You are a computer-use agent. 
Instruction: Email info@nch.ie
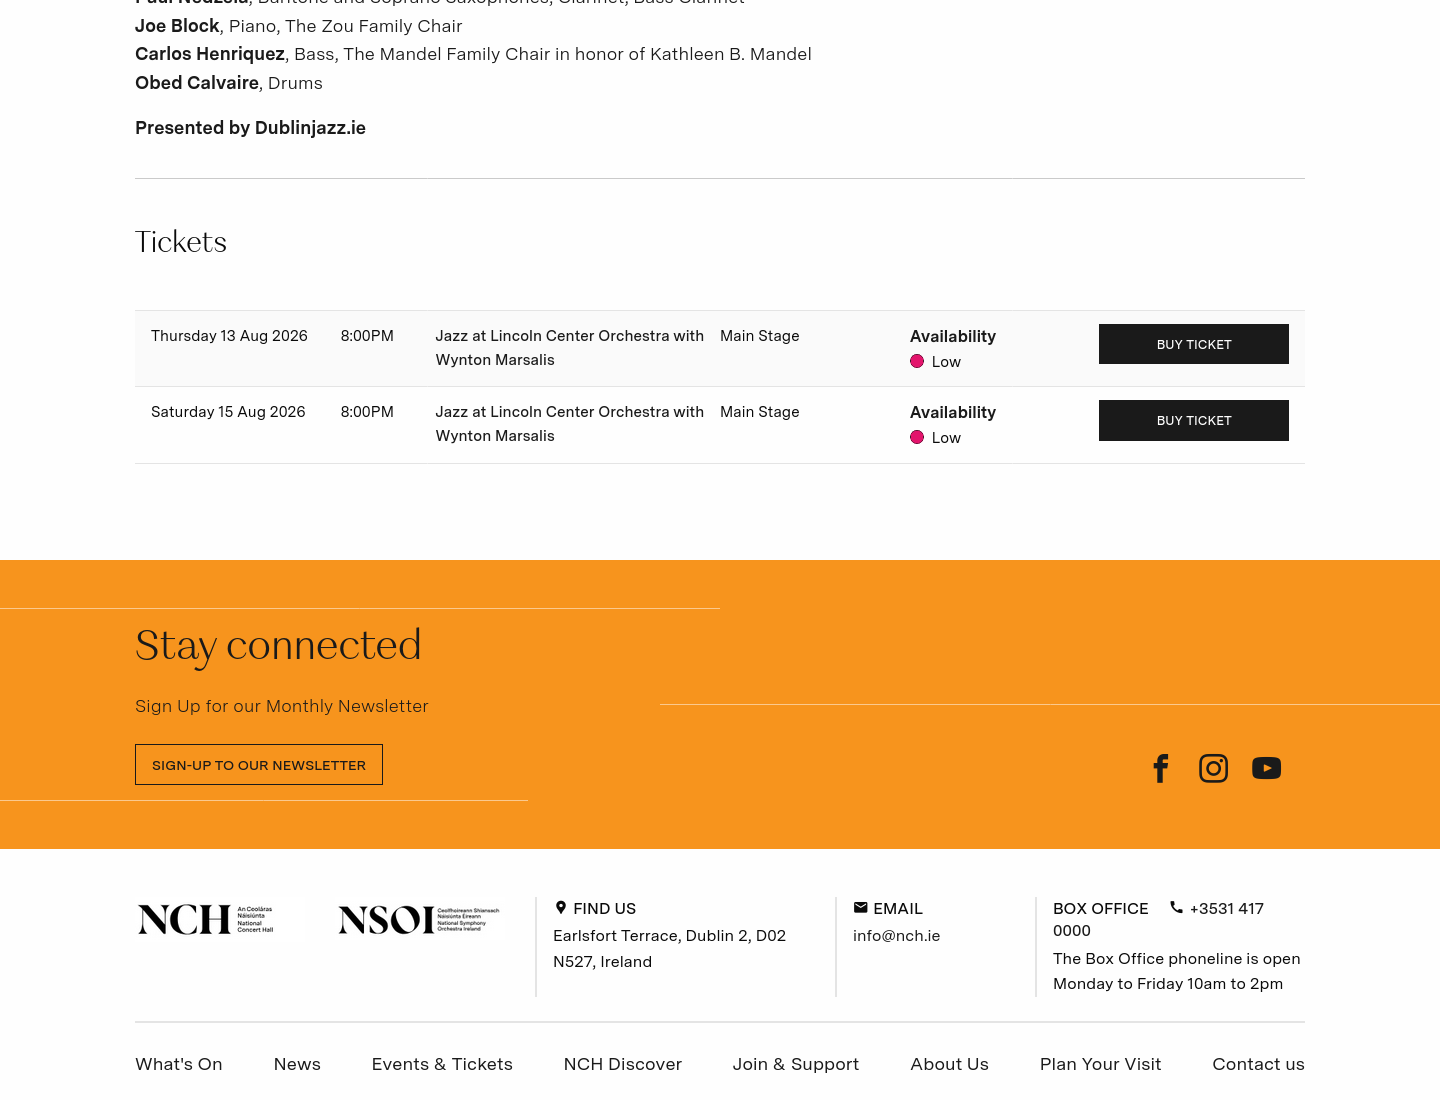(897, 936)
